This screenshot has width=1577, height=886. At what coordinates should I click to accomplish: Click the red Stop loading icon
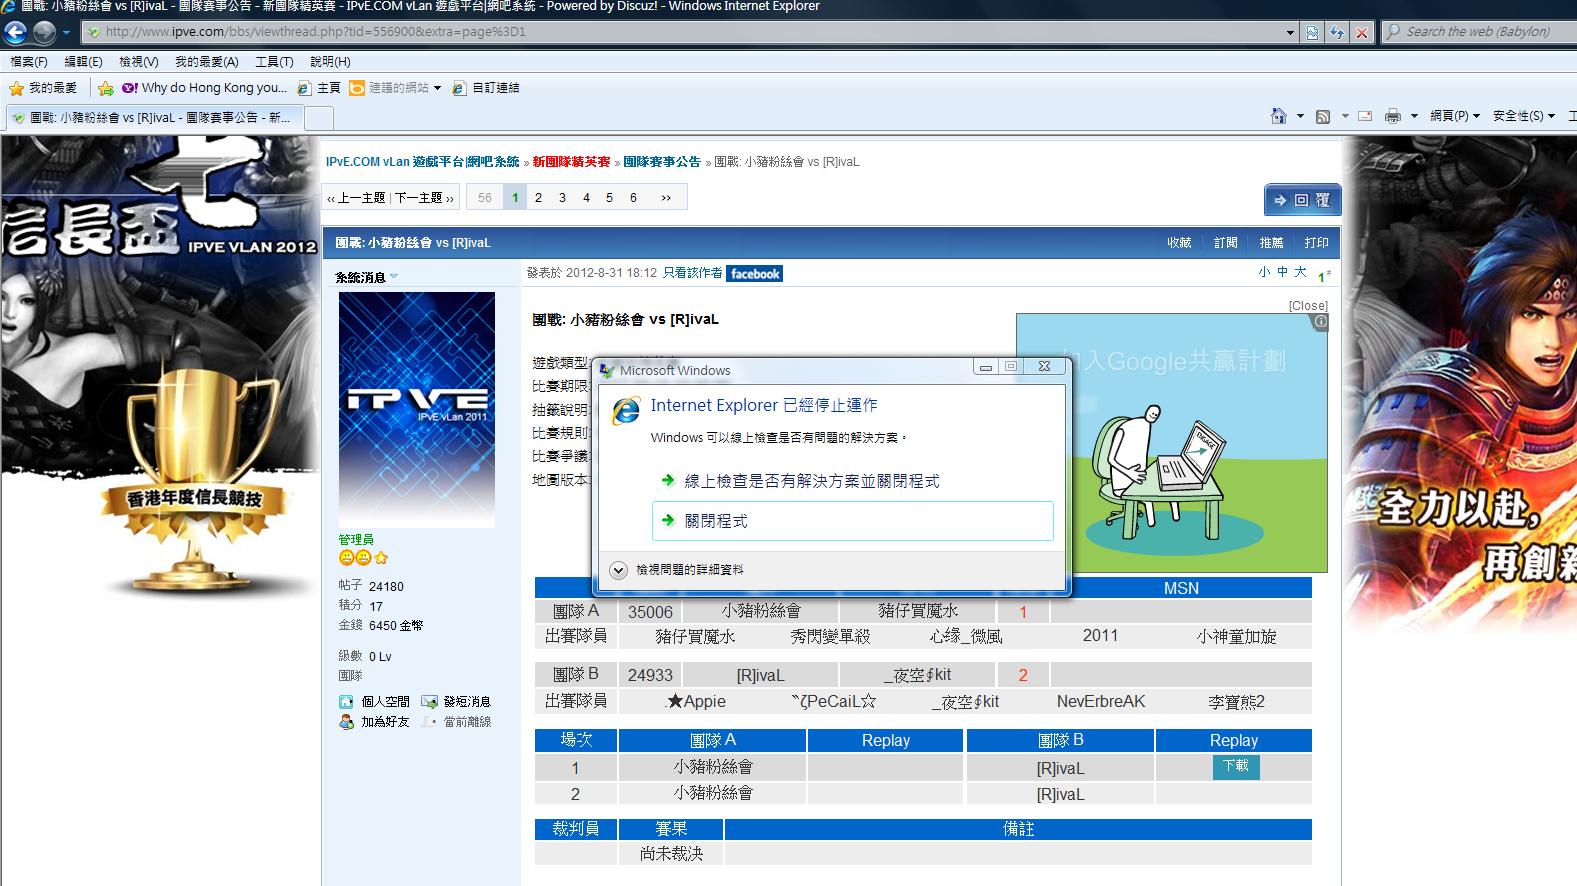(1361, 32)
